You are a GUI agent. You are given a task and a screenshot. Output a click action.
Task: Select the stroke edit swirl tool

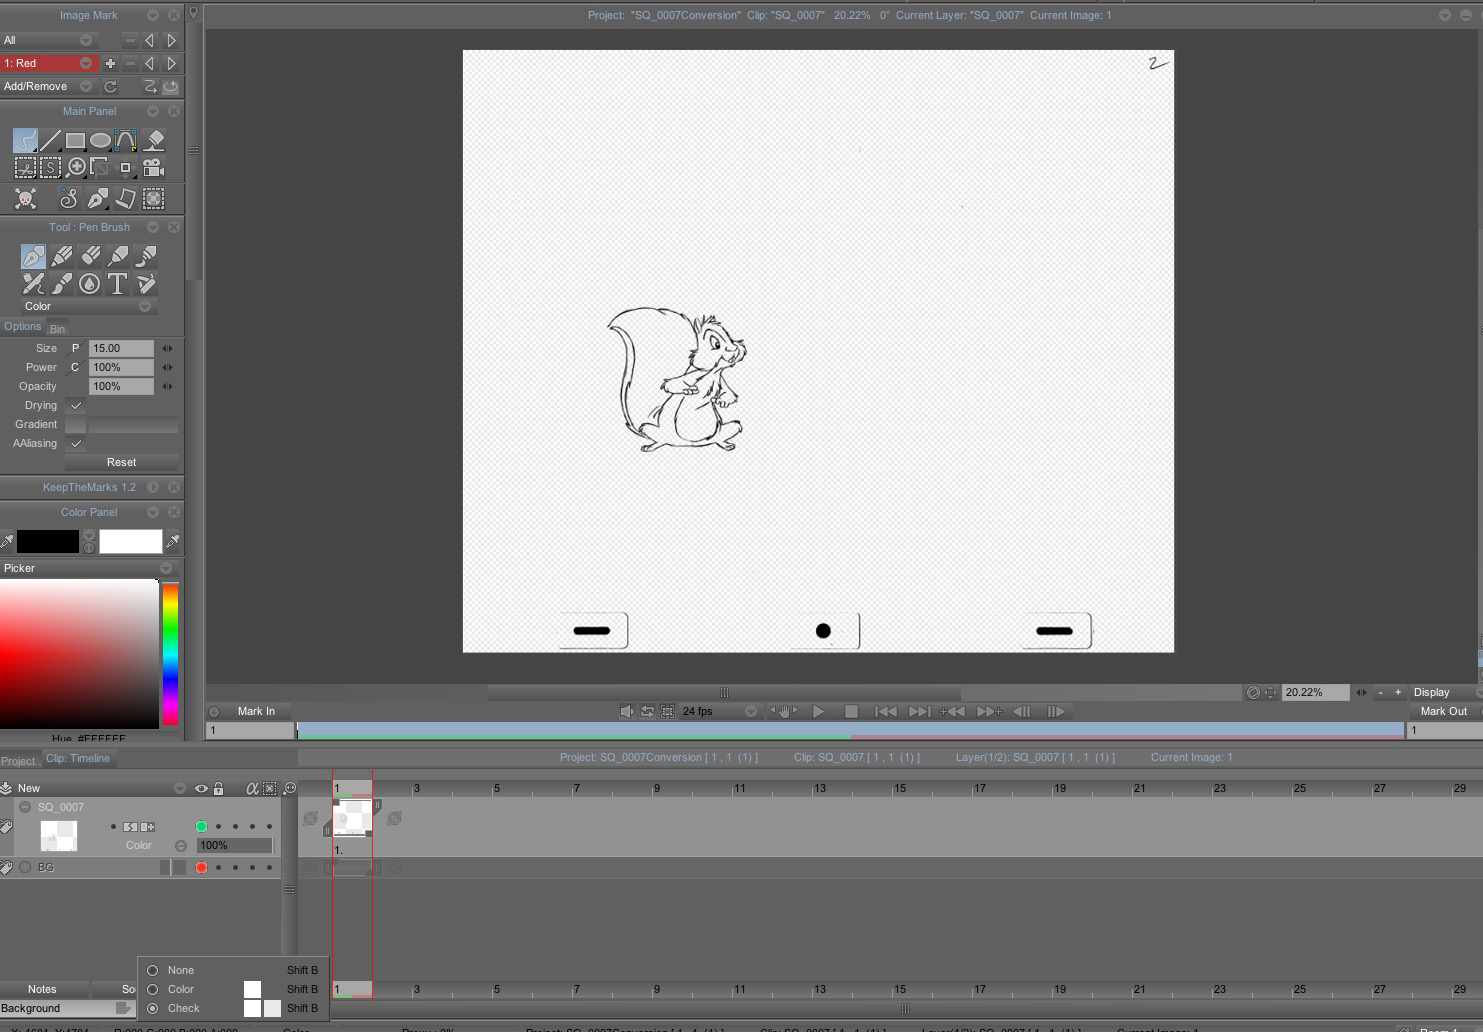pos(68,198)
